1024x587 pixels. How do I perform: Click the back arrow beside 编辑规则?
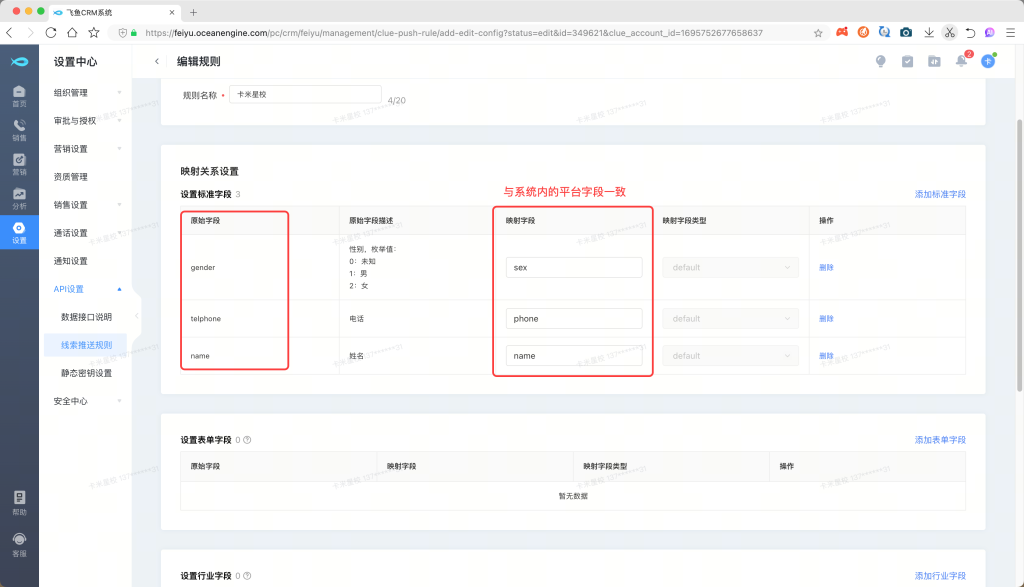click(x=157, y=61)
